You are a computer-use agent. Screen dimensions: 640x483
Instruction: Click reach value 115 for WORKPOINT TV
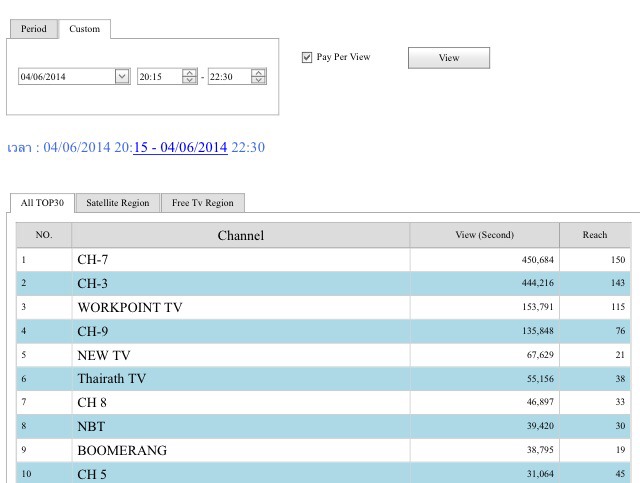(x=618, y=307)
